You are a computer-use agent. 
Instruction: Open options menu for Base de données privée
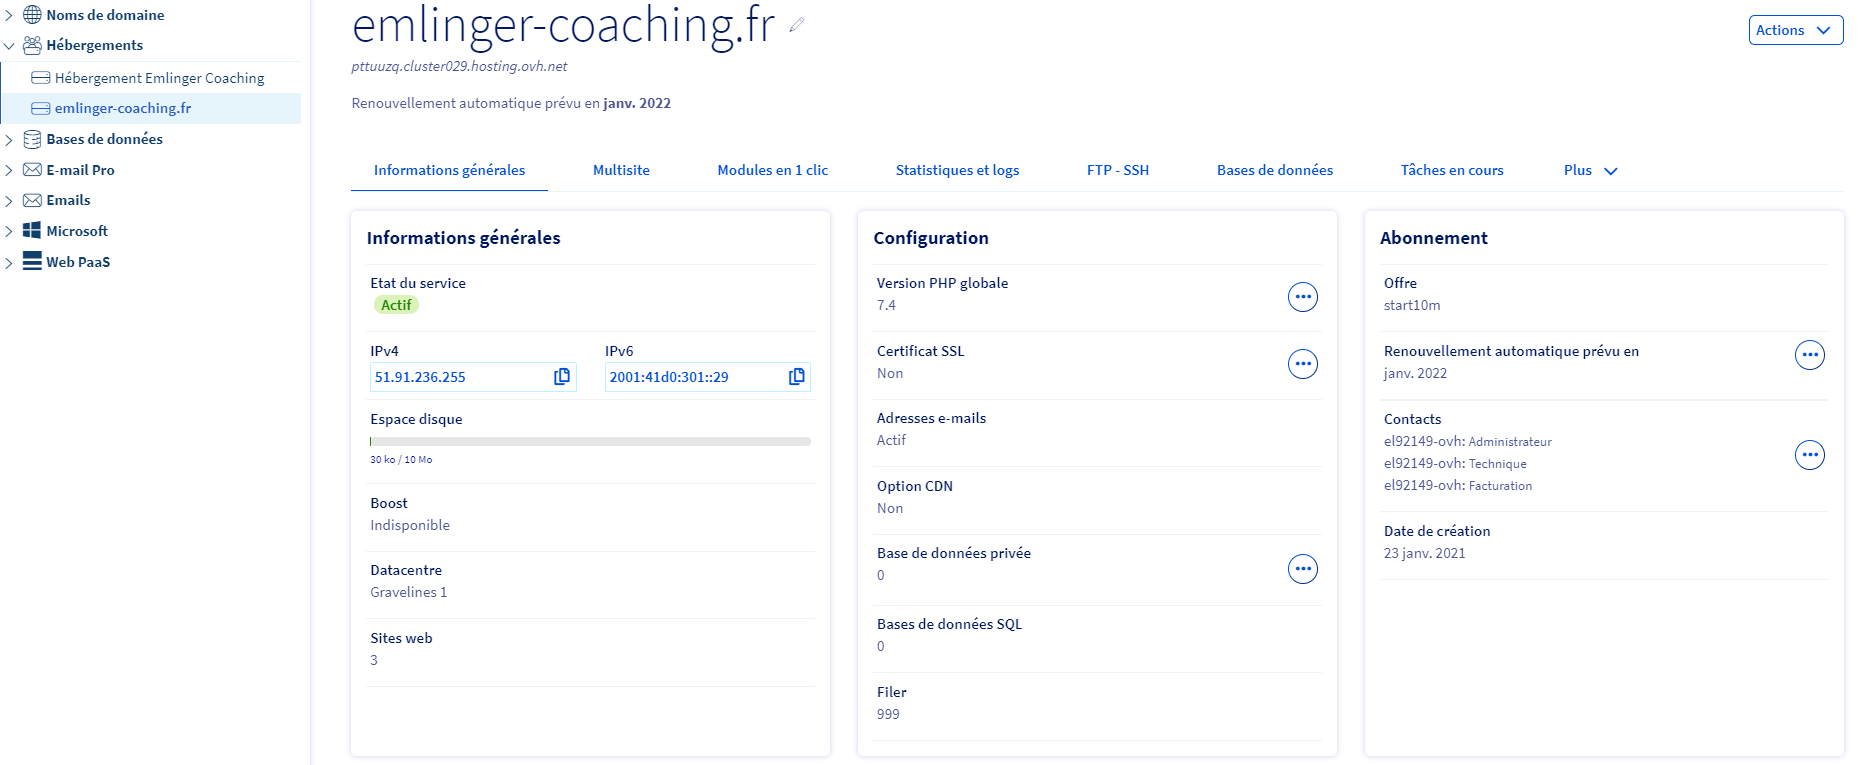1302,569
